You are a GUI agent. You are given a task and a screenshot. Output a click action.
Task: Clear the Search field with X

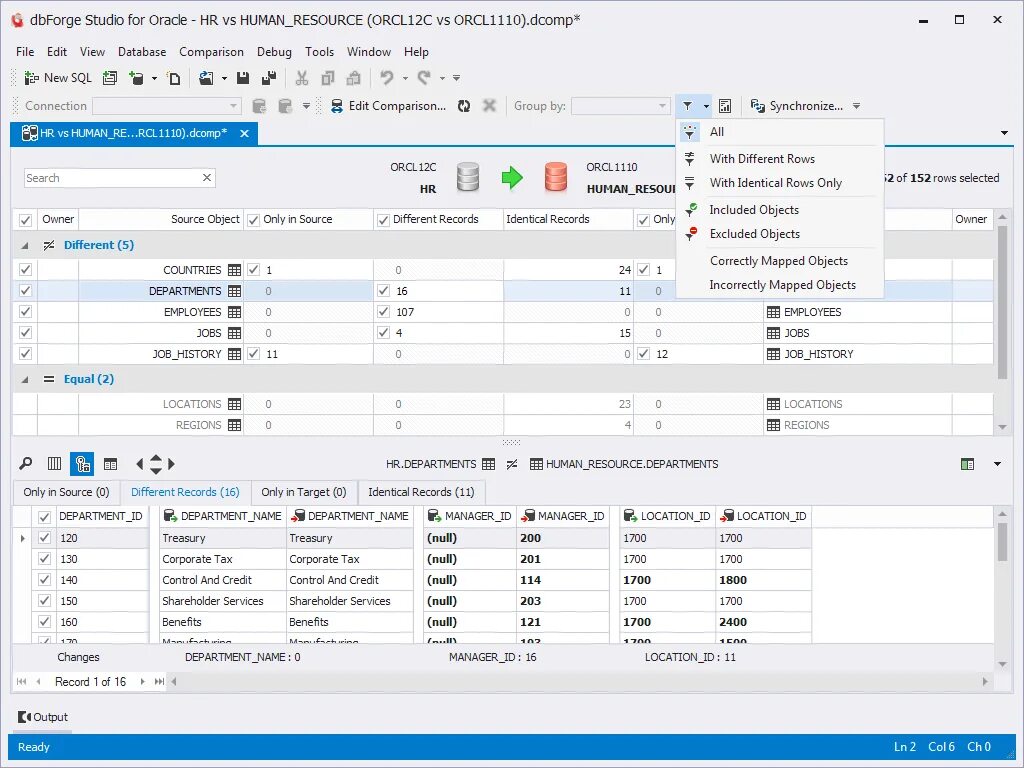point(207,178)
